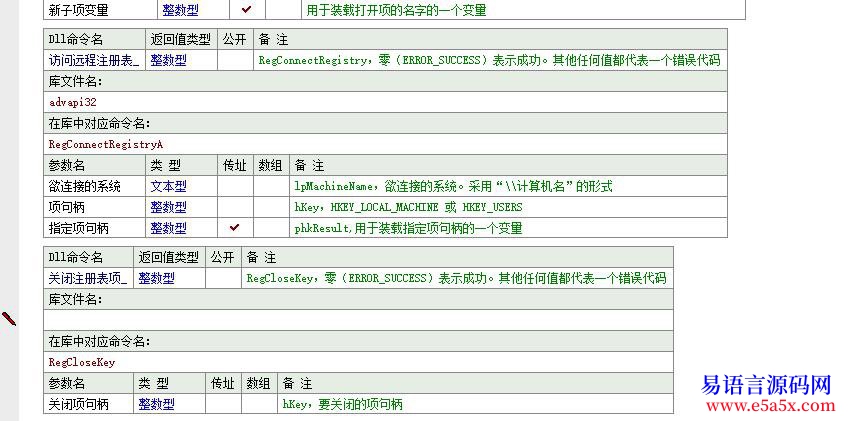Toggle the 传址 cell of 关闭项句柄
This screenshot has height=421, width=860.
pyautogui.click(x=223, y=404)
